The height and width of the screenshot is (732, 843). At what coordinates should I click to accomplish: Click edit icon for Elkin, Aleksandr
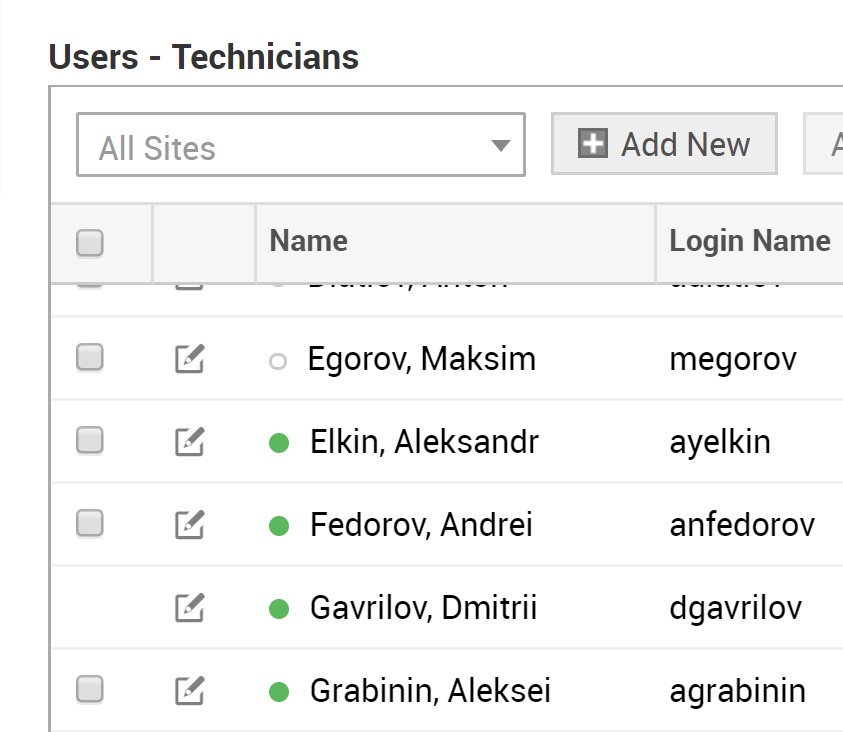190,441
